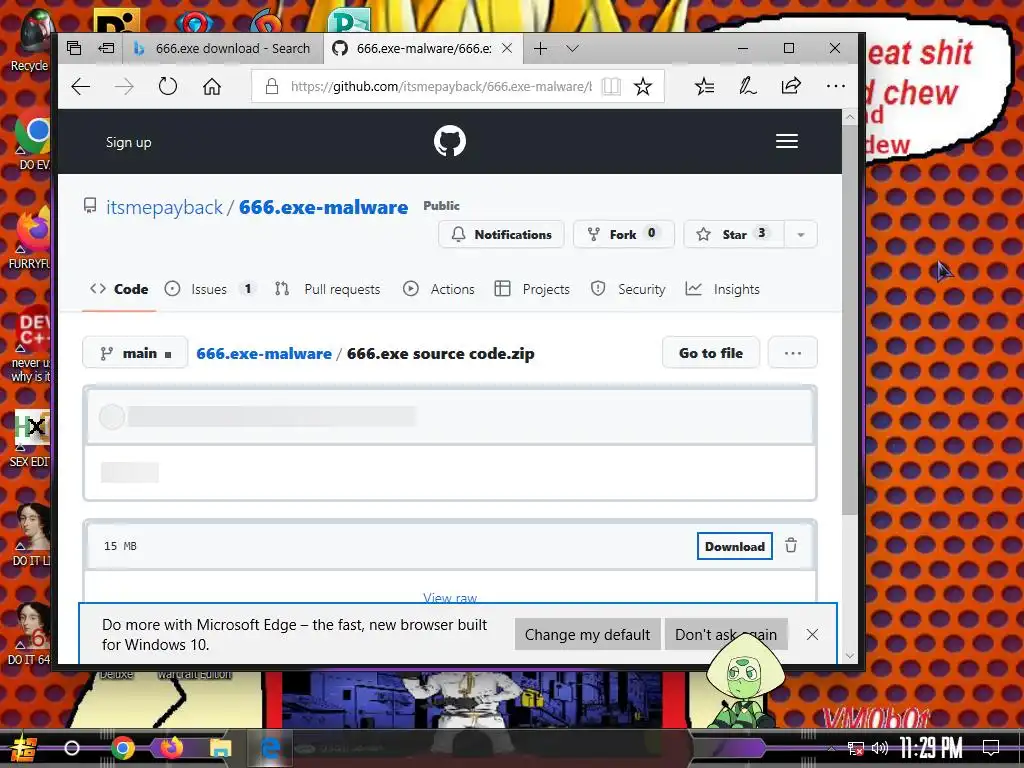Open itsmepayback user profile link
This screenshot has width=1024, height=768.
165,207
